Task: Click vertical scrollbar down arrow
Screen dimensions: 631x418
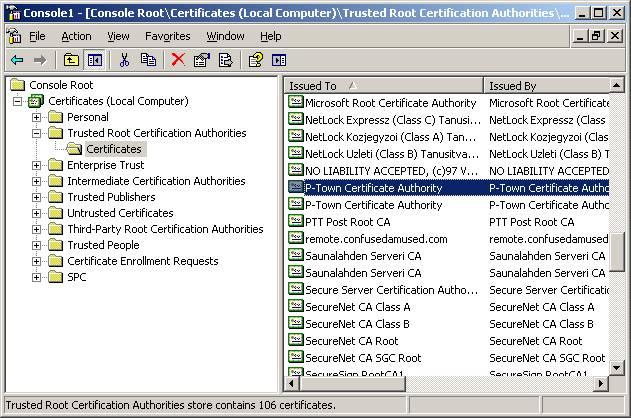Action: 617,367
